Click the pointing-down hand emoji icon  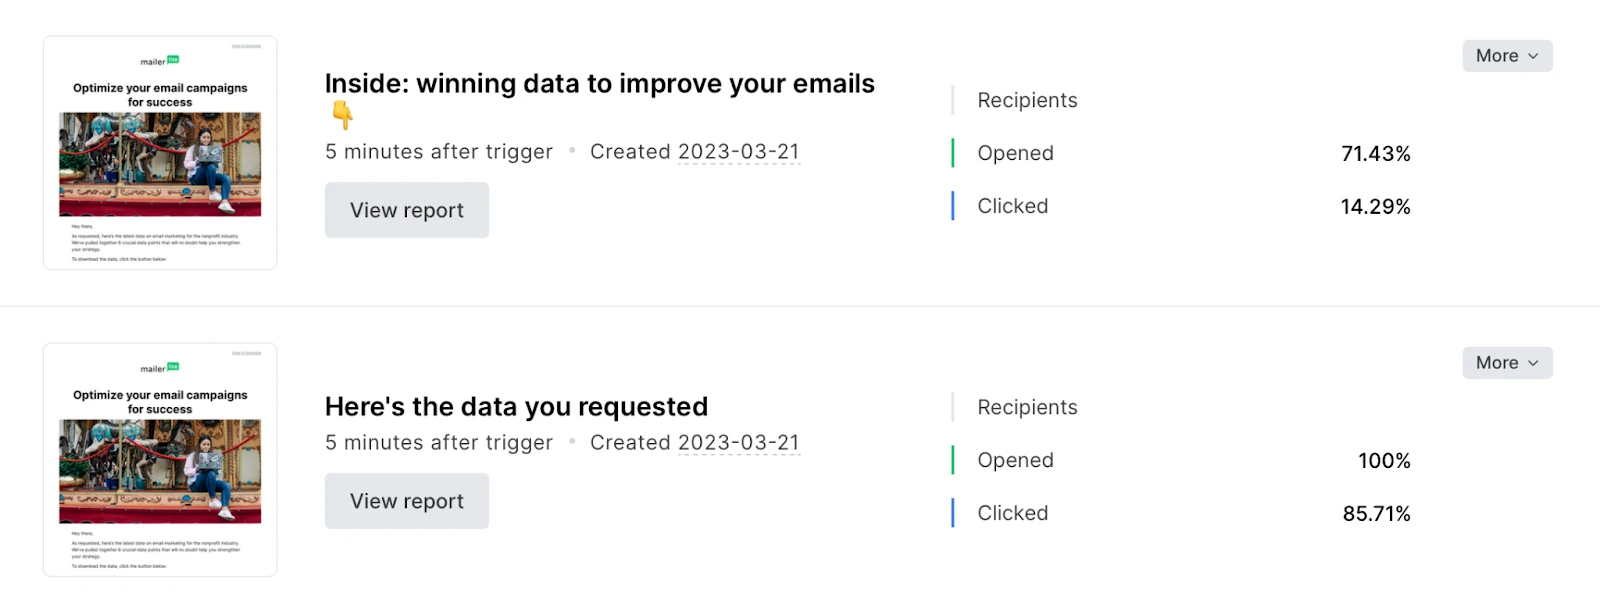342,115
